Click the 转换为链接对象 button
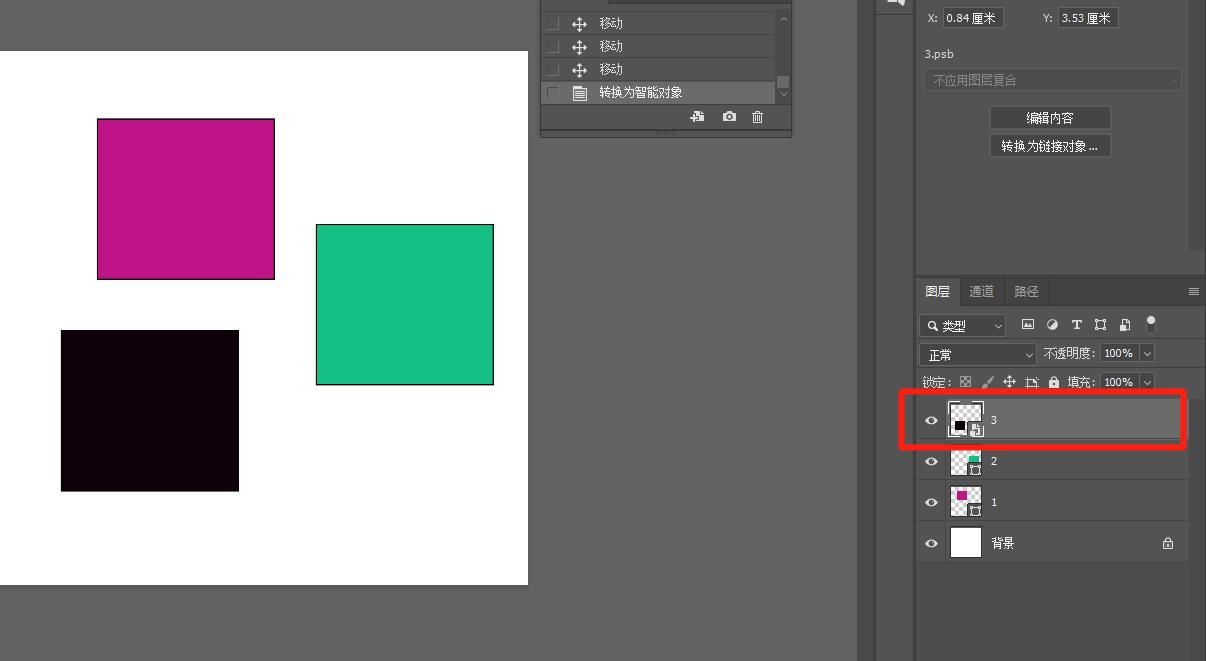This screenshot has width=1206, height=661. [1050, 146]
